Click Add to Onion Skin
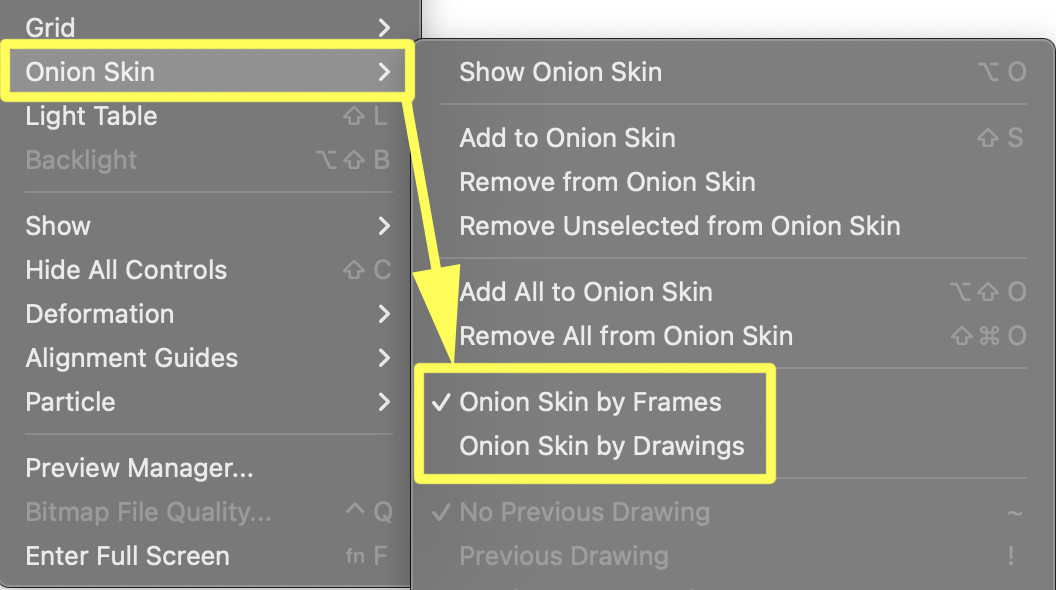This screenshot has height=590, width=1056. tap(567, 138)
